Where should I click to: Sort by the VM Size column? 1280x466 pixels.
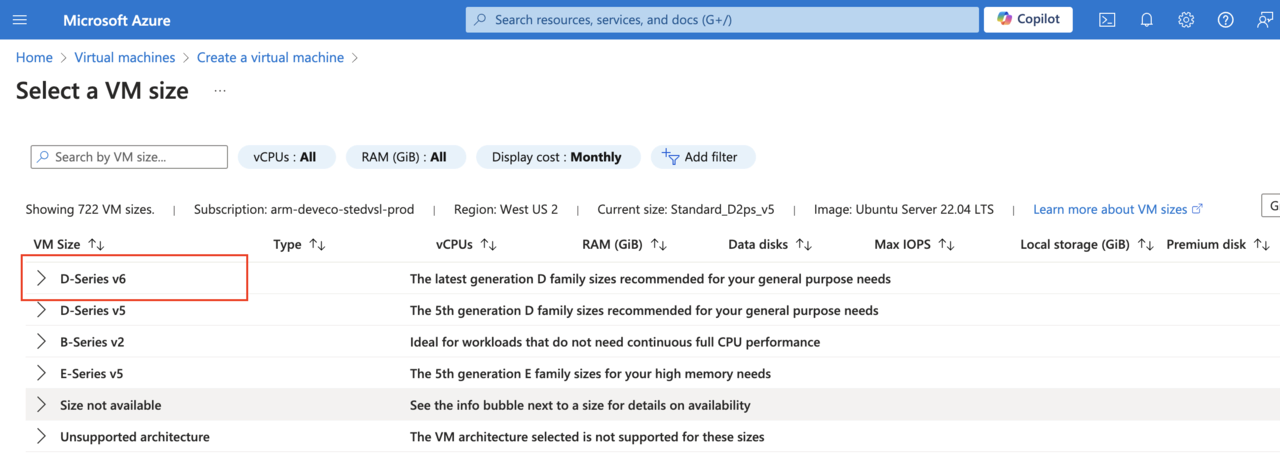coord(69,244)
